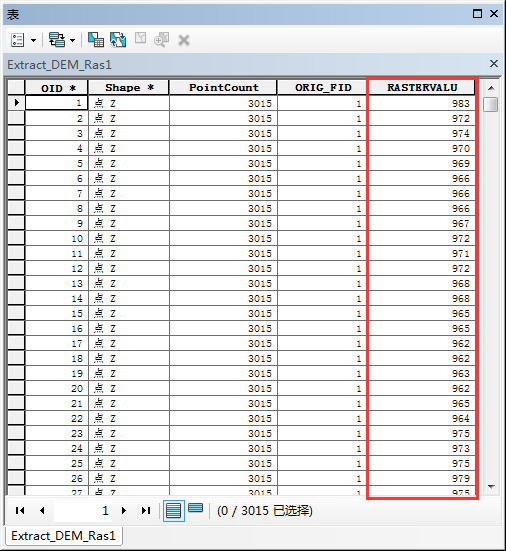Image resolution: width=506 pixels, height=551 pixels.
Task: Click the vertical scrollbar down arrow
Action: point(491,487)
